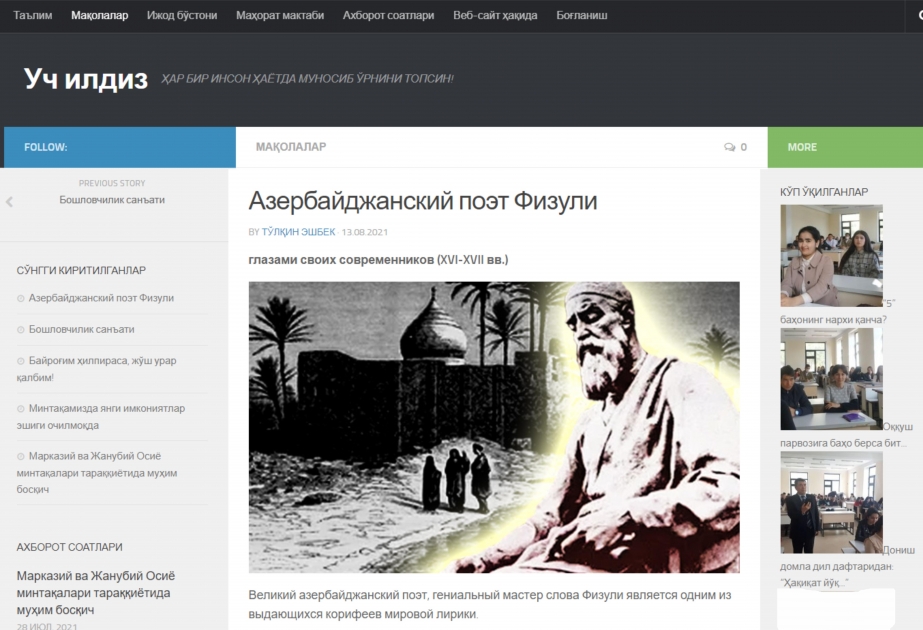
Task: Open author link ТЎЛҚИН ЭШБЕК
Action: (x=298, y=232)
